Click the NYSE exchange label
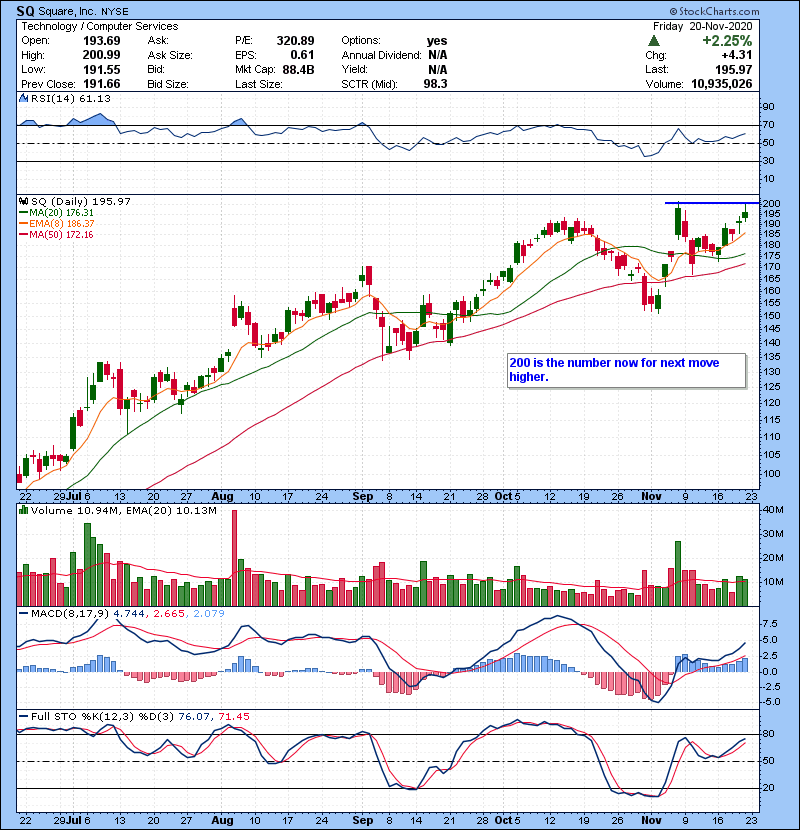This screenshot has width=800, height=830. click(115, 12)
